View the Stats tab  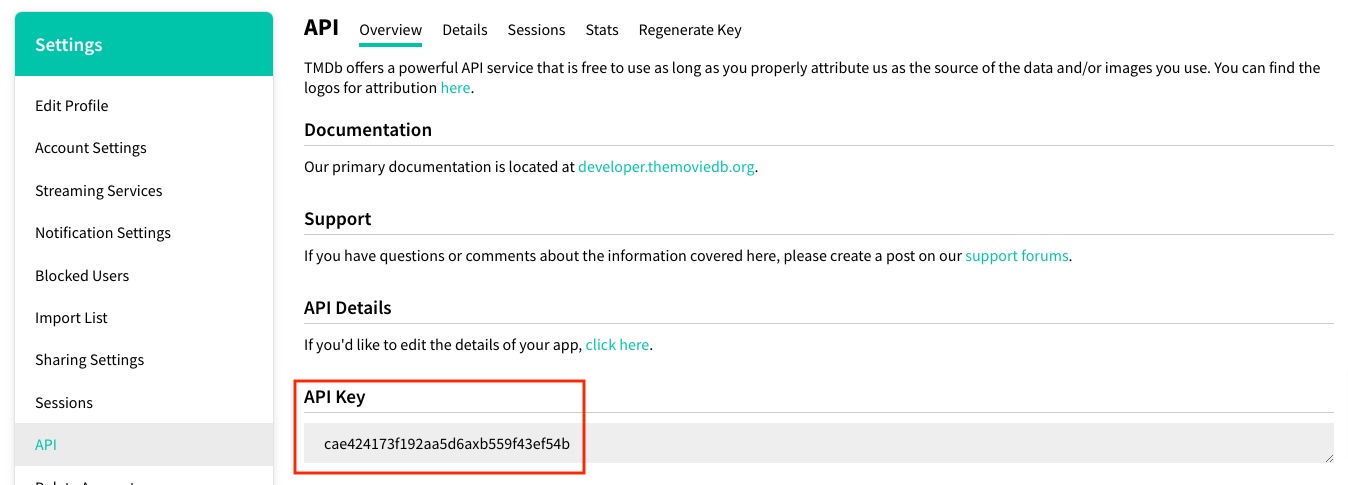click(x=602, y=30)
